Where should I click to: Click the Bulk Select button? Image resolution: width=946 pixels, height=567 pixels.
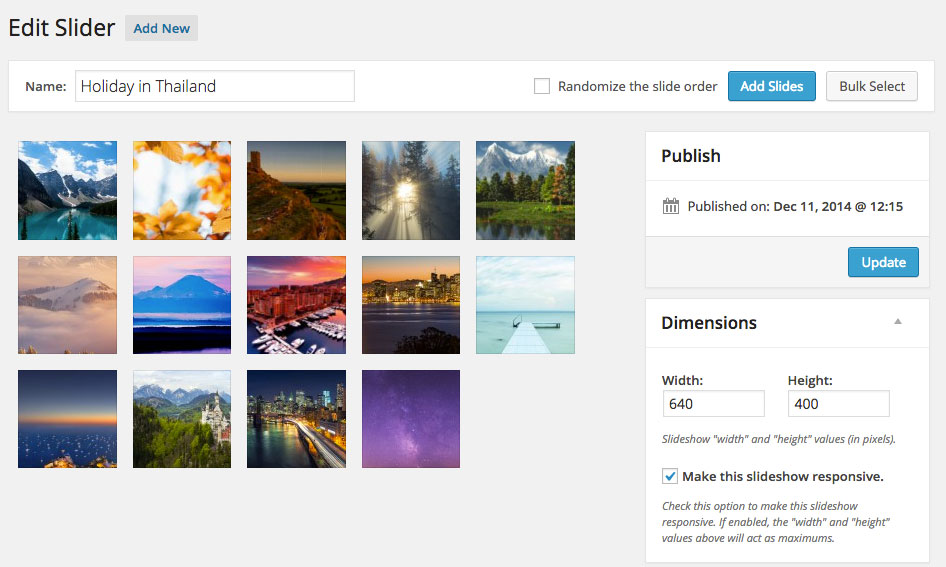871,86
